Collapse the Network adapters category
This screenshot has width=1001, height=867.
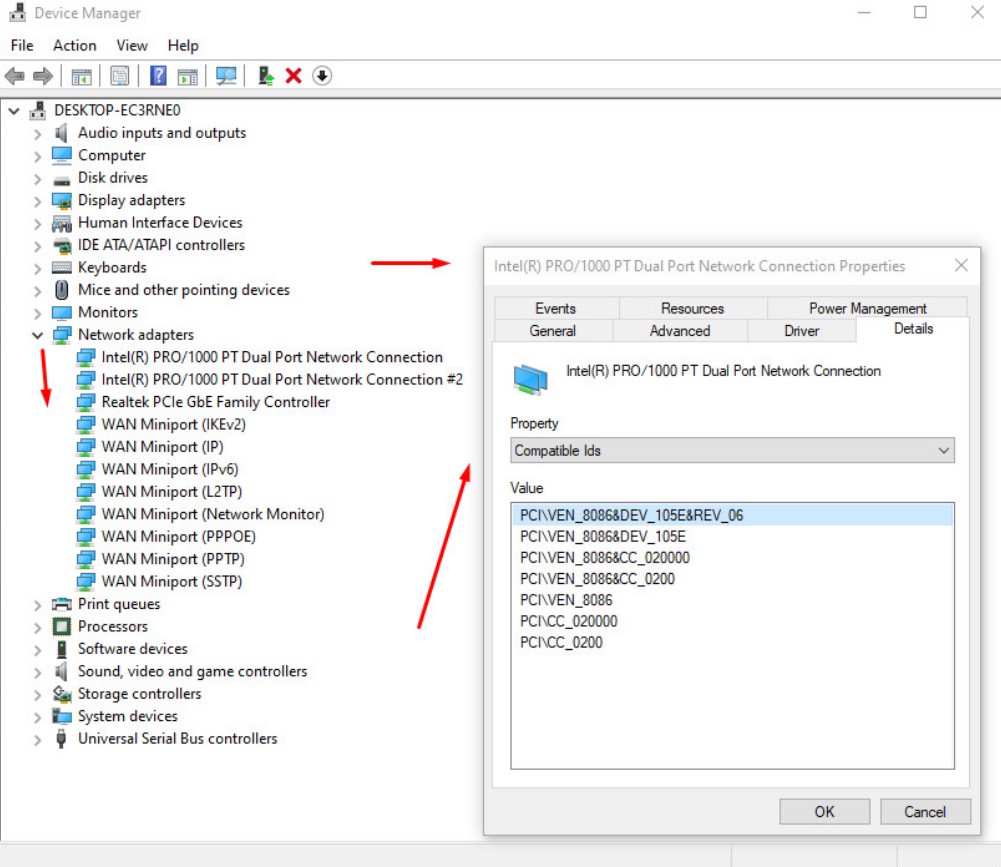pyautogui.click(x=38, y=335)
